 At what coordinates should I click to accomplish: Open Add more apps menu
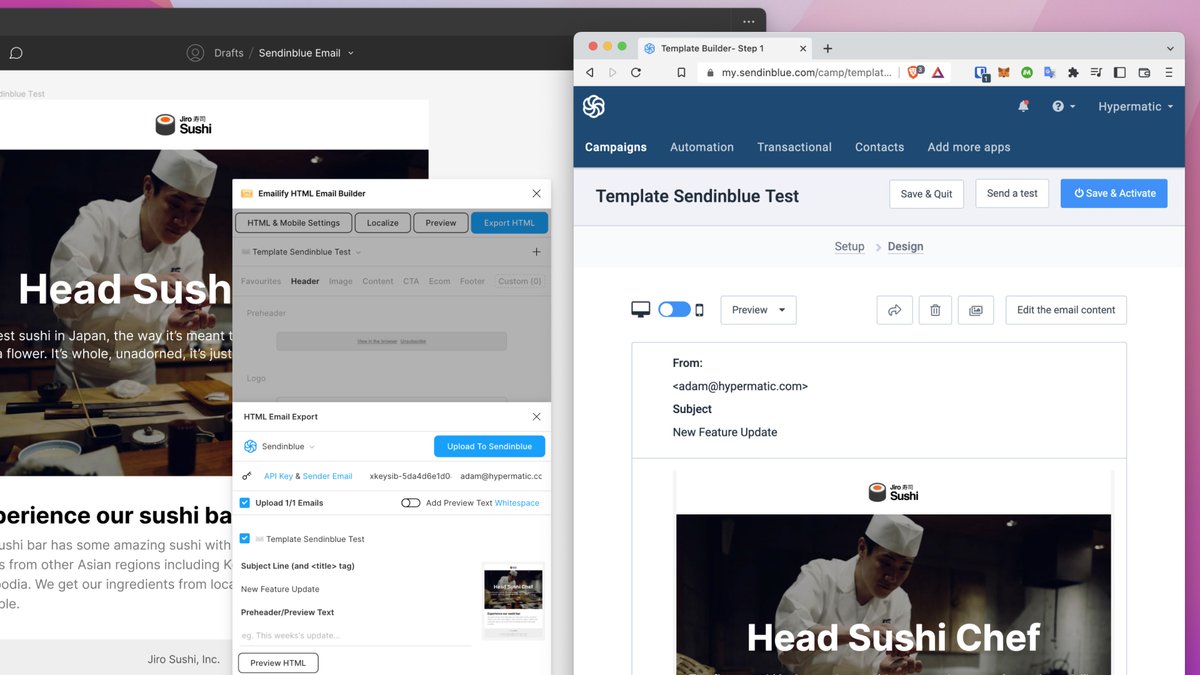(x=969, y=147)
